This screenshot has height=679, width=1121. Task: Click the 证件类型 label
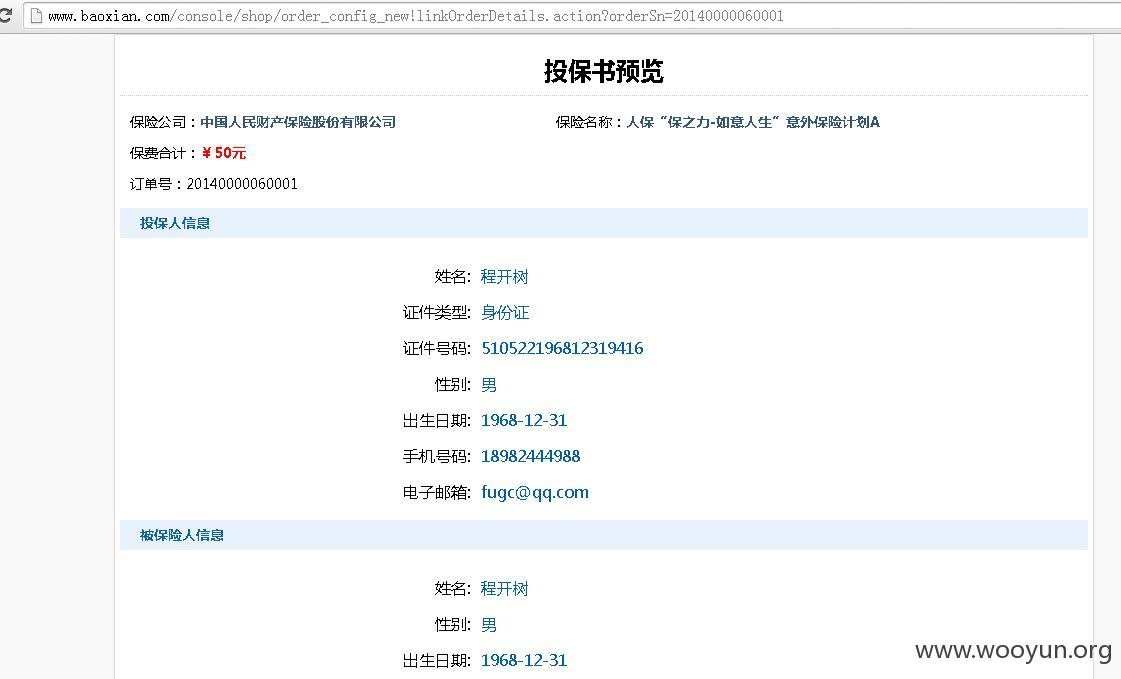point(436,312)
